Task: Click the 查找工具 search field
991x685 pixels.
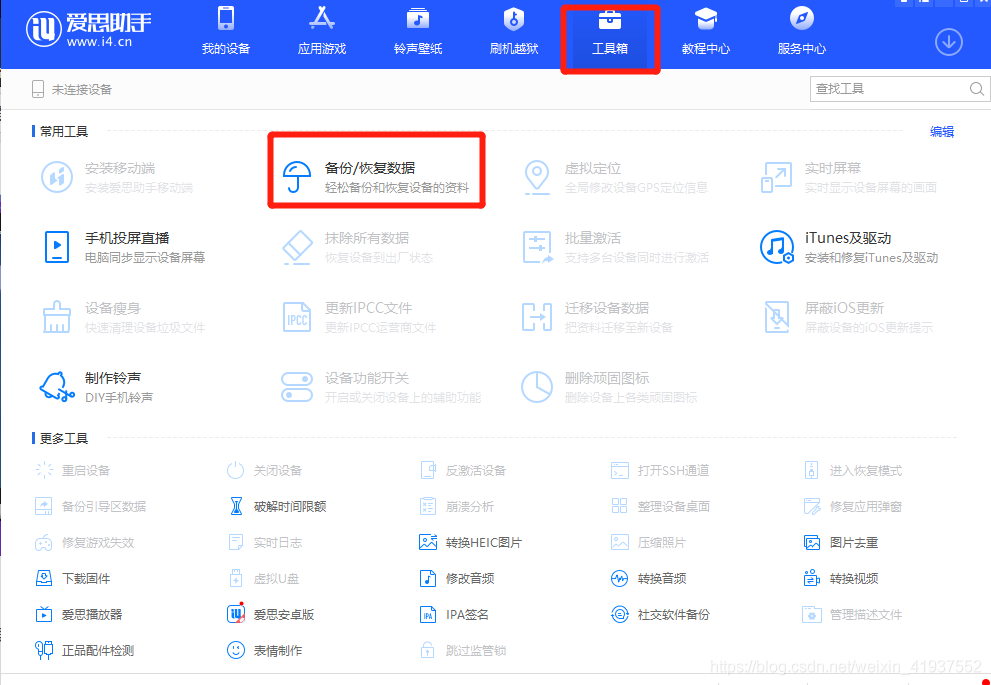Action: [886, 90]
